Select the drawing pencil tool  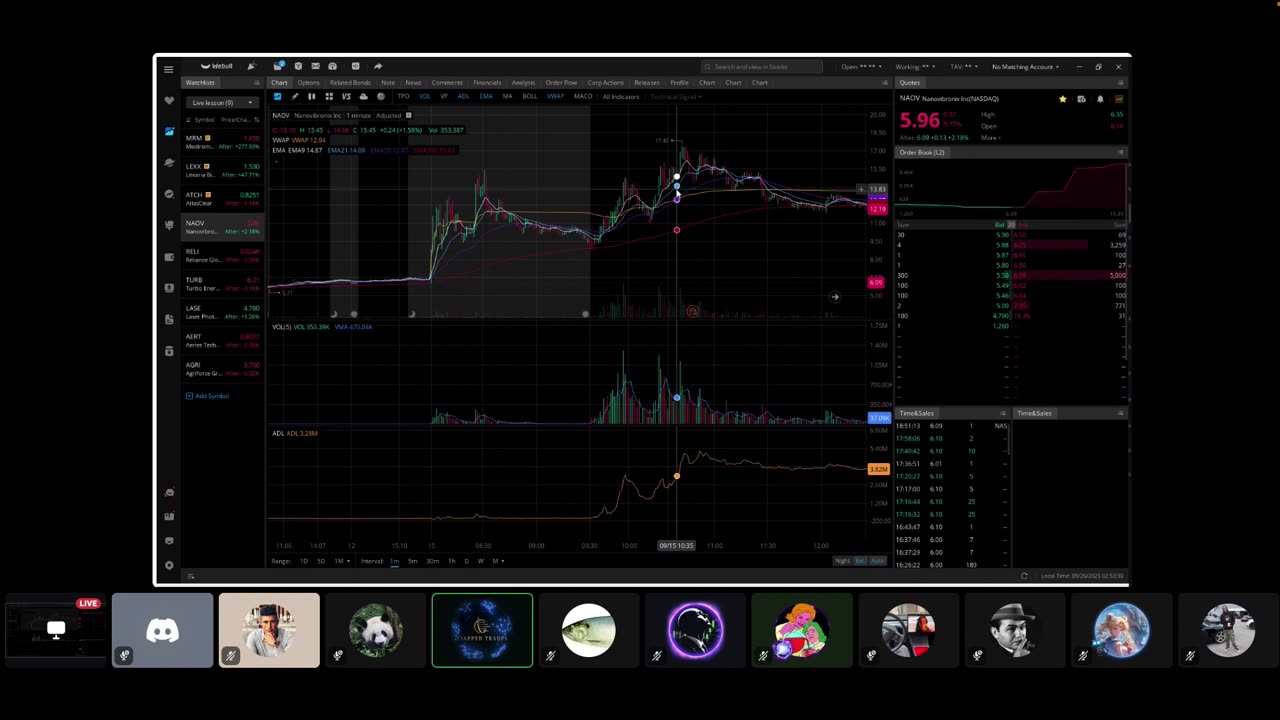[294, 96]
